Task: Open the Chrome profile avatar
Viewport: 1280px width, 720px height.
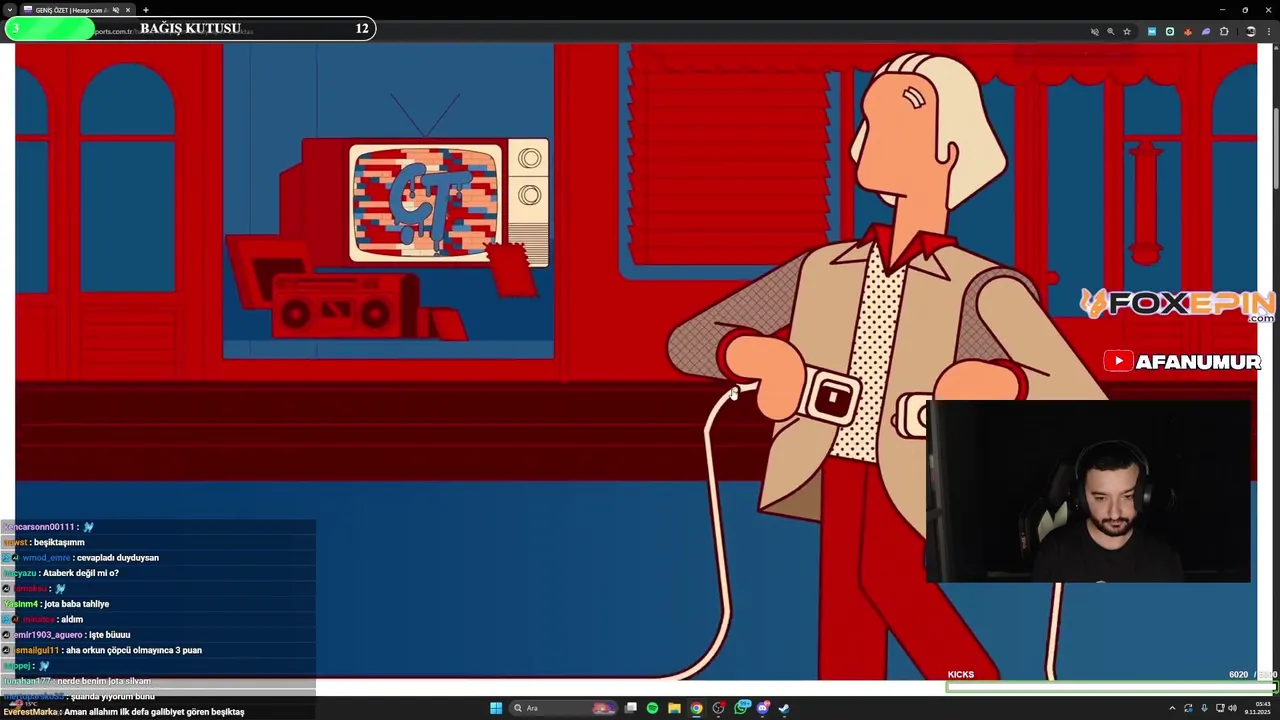Action: coord(1250,31)
